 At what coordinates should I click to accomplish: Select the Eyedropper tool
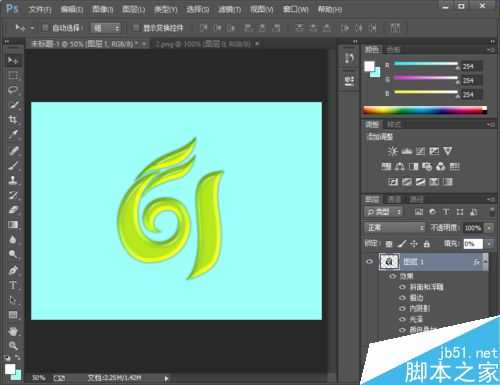(x=13, y=134)
